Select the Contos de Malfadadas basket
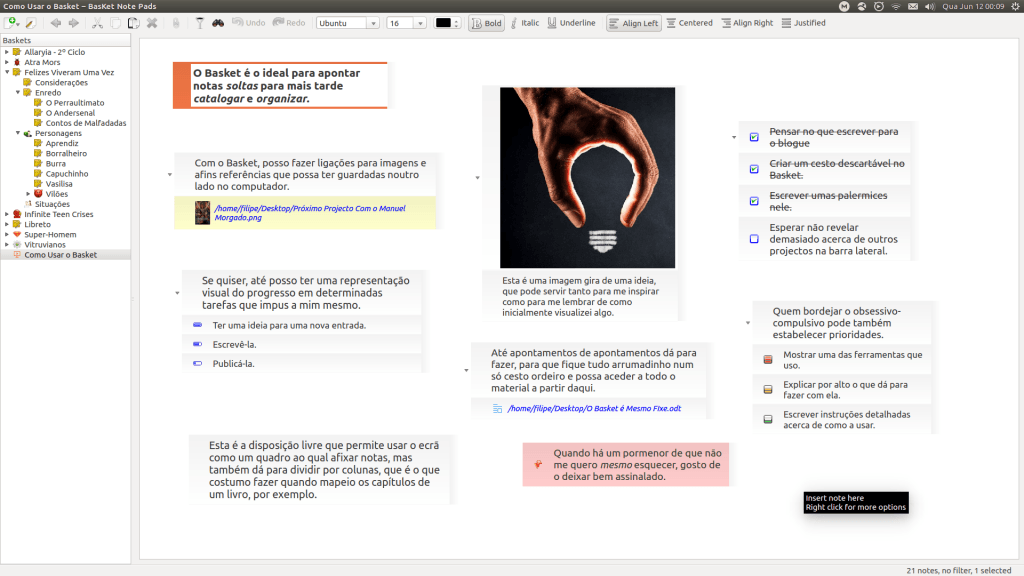This screenshot has width=1024, height=576. pos(86,123)
